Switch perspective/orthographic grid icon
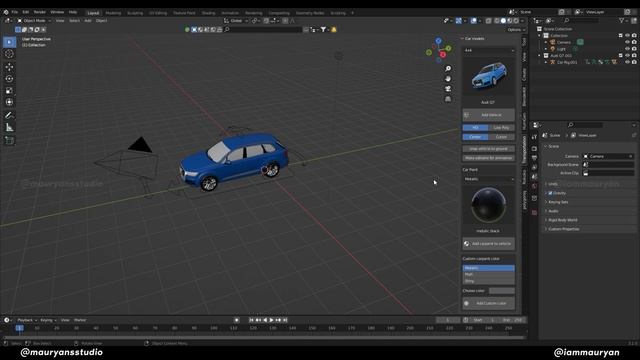 tap(448, 99)
